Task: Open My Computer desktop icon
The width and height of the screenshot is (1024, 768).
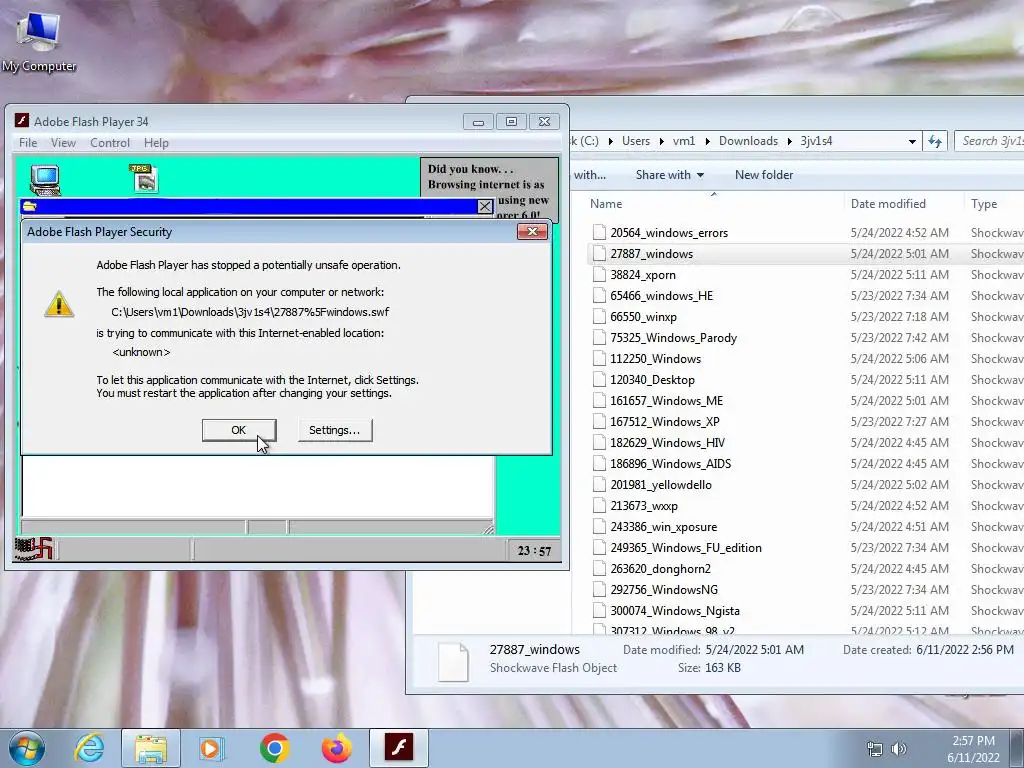Action: (39, 42)
